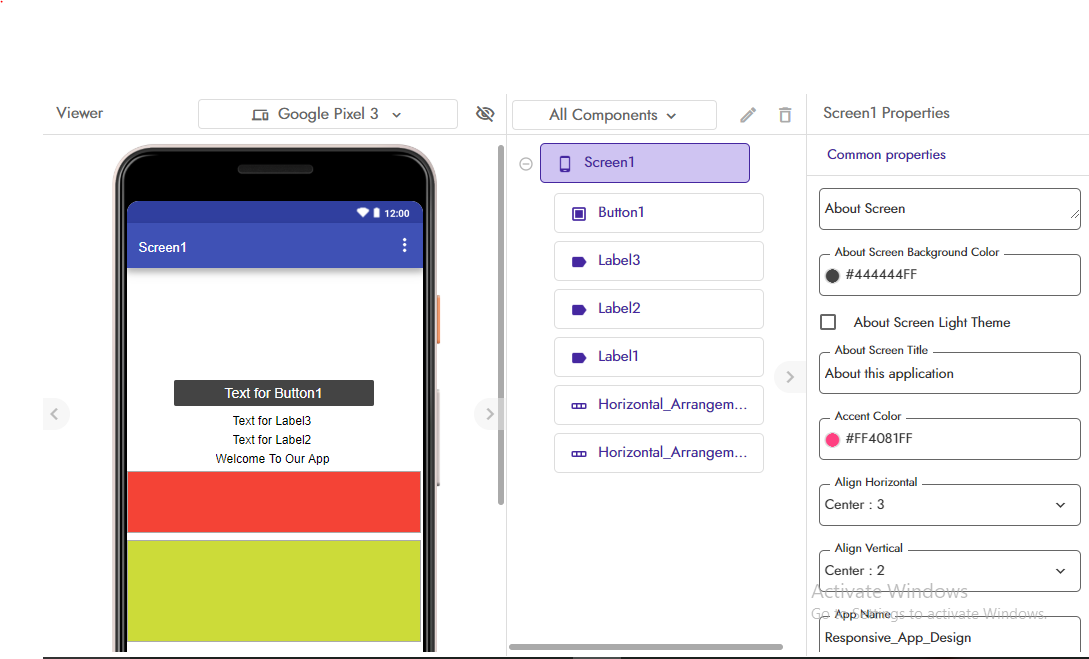Open the Align Horizontal dropdown
The image size is (1089, 659).
click(949, 505)
